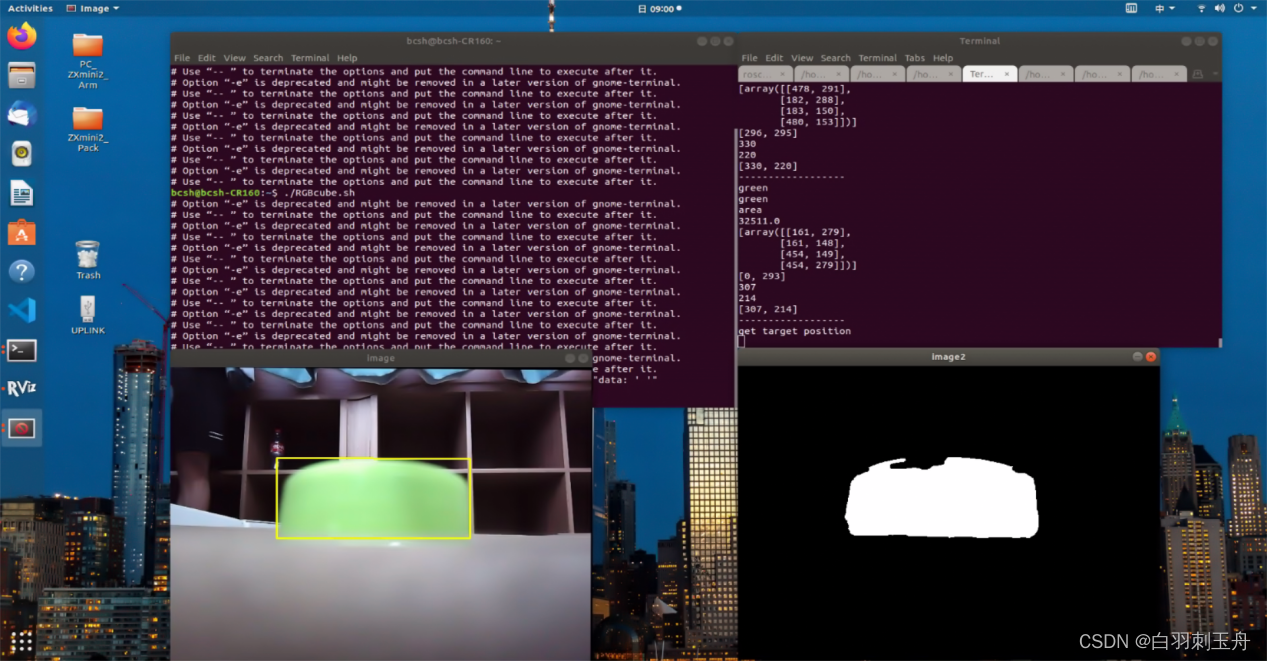Open View menu in the bcsh@bcsh-CR160 terminal

click(x=234, y=58)
